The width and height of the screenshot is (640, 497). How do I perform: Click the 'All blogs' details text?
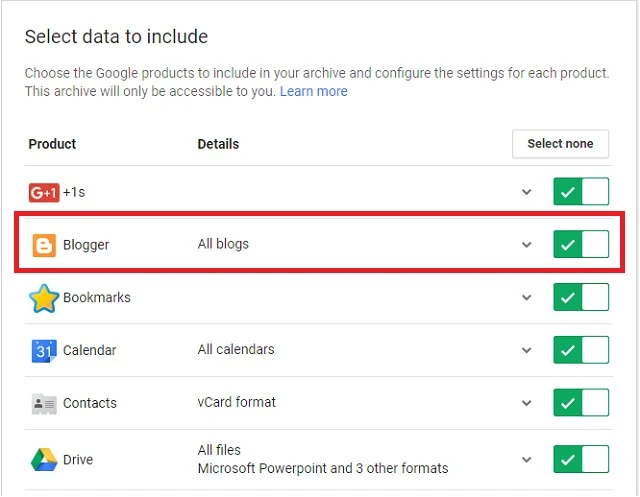click(x=223, y=244)
